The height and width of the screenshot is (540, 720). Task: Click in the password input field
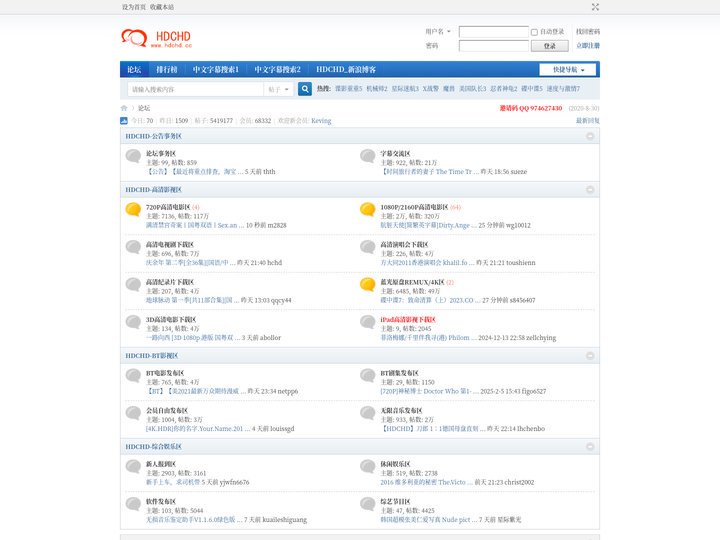pos(494,46)
